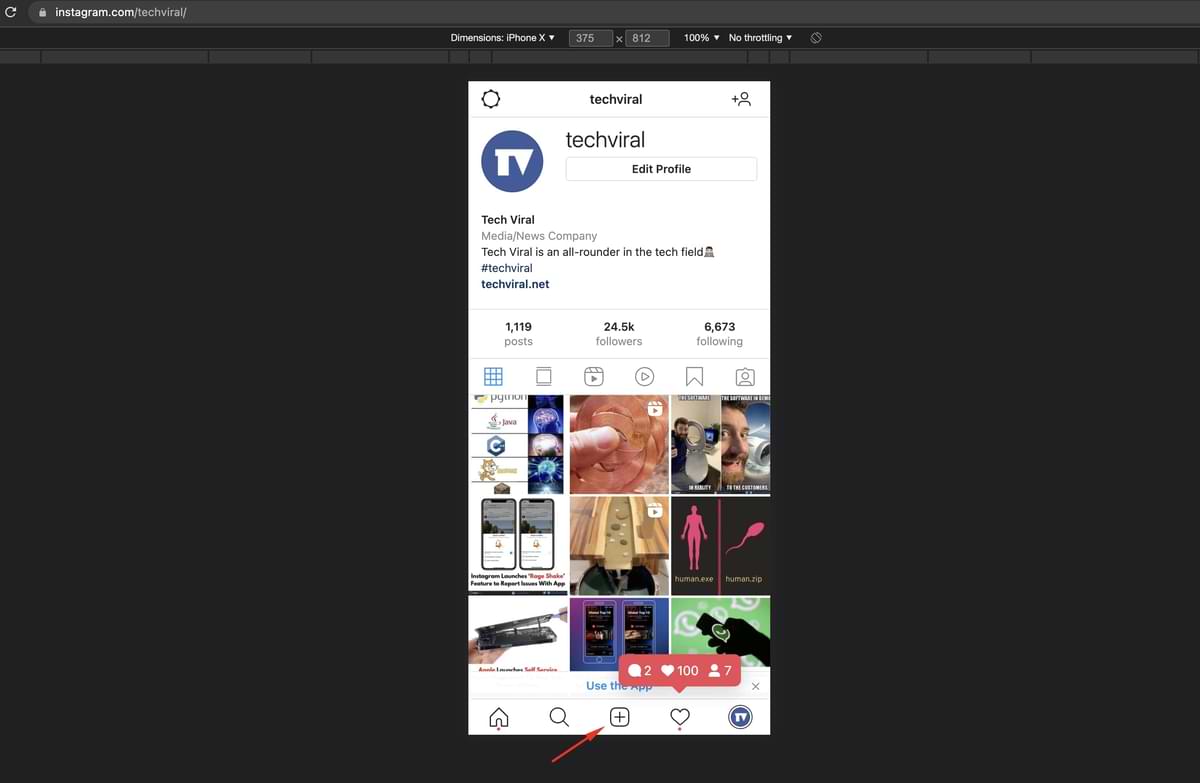The width and height of the screenshot is (1200, 783).
Task: Click the 1,119 posts count
Action: point(518,334)
